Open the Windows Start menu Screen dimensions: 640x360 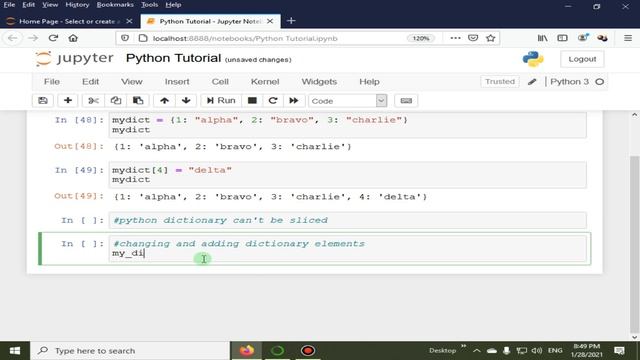(15, 351)
